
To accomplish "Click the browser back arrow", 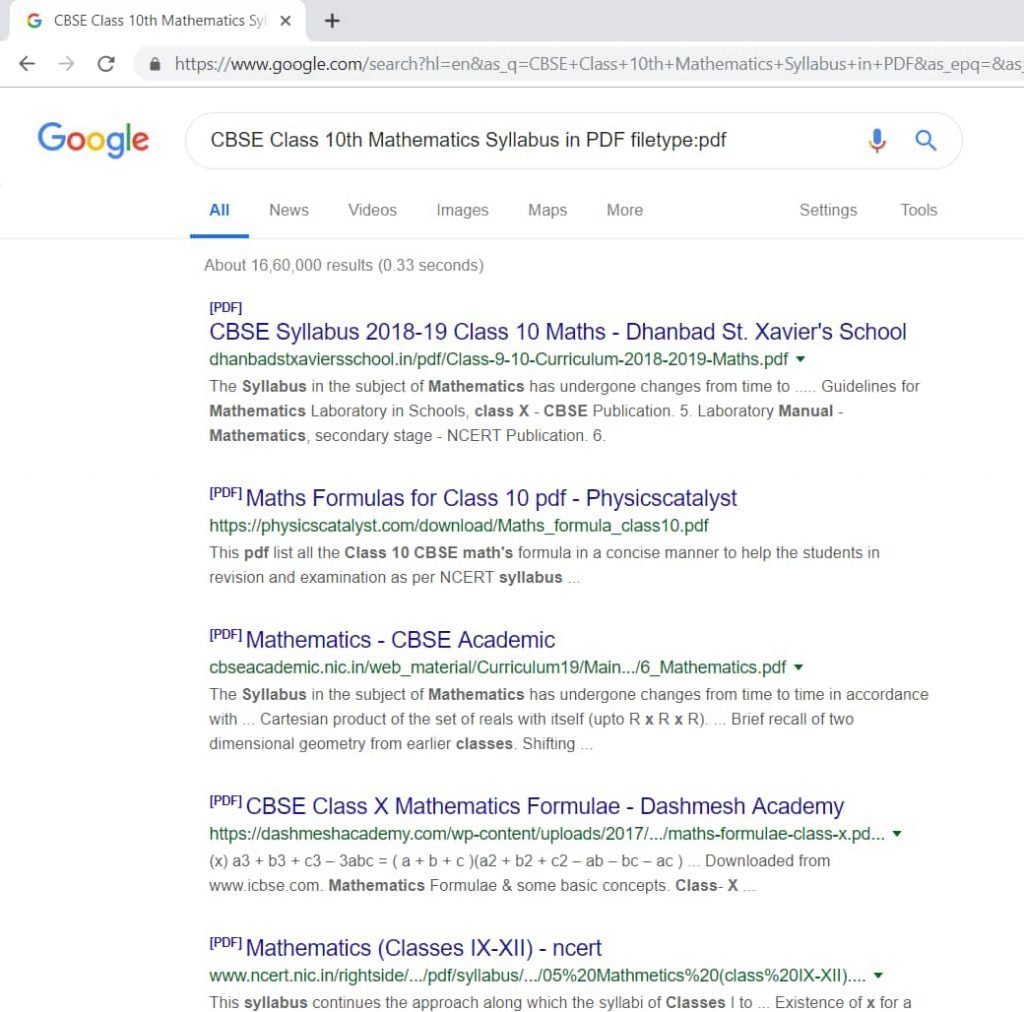I will (27, 63).
